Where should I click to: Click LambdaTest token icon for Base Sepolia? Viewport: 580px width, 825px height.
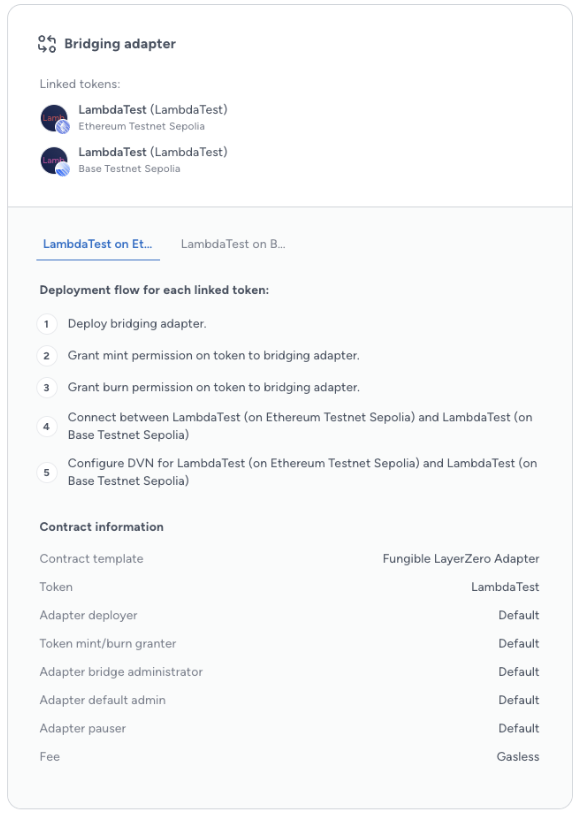coord(55,161)
